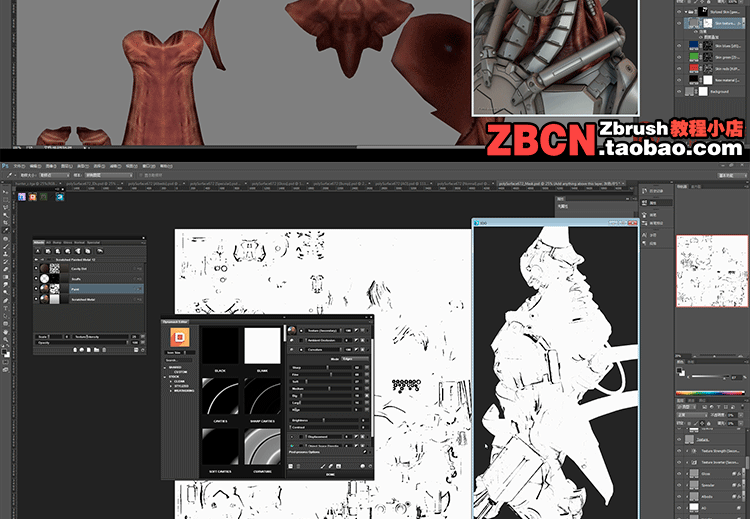Hide the Background layer in upper window
Viewport: 750px width, 519px height.
tap(679, 91)
